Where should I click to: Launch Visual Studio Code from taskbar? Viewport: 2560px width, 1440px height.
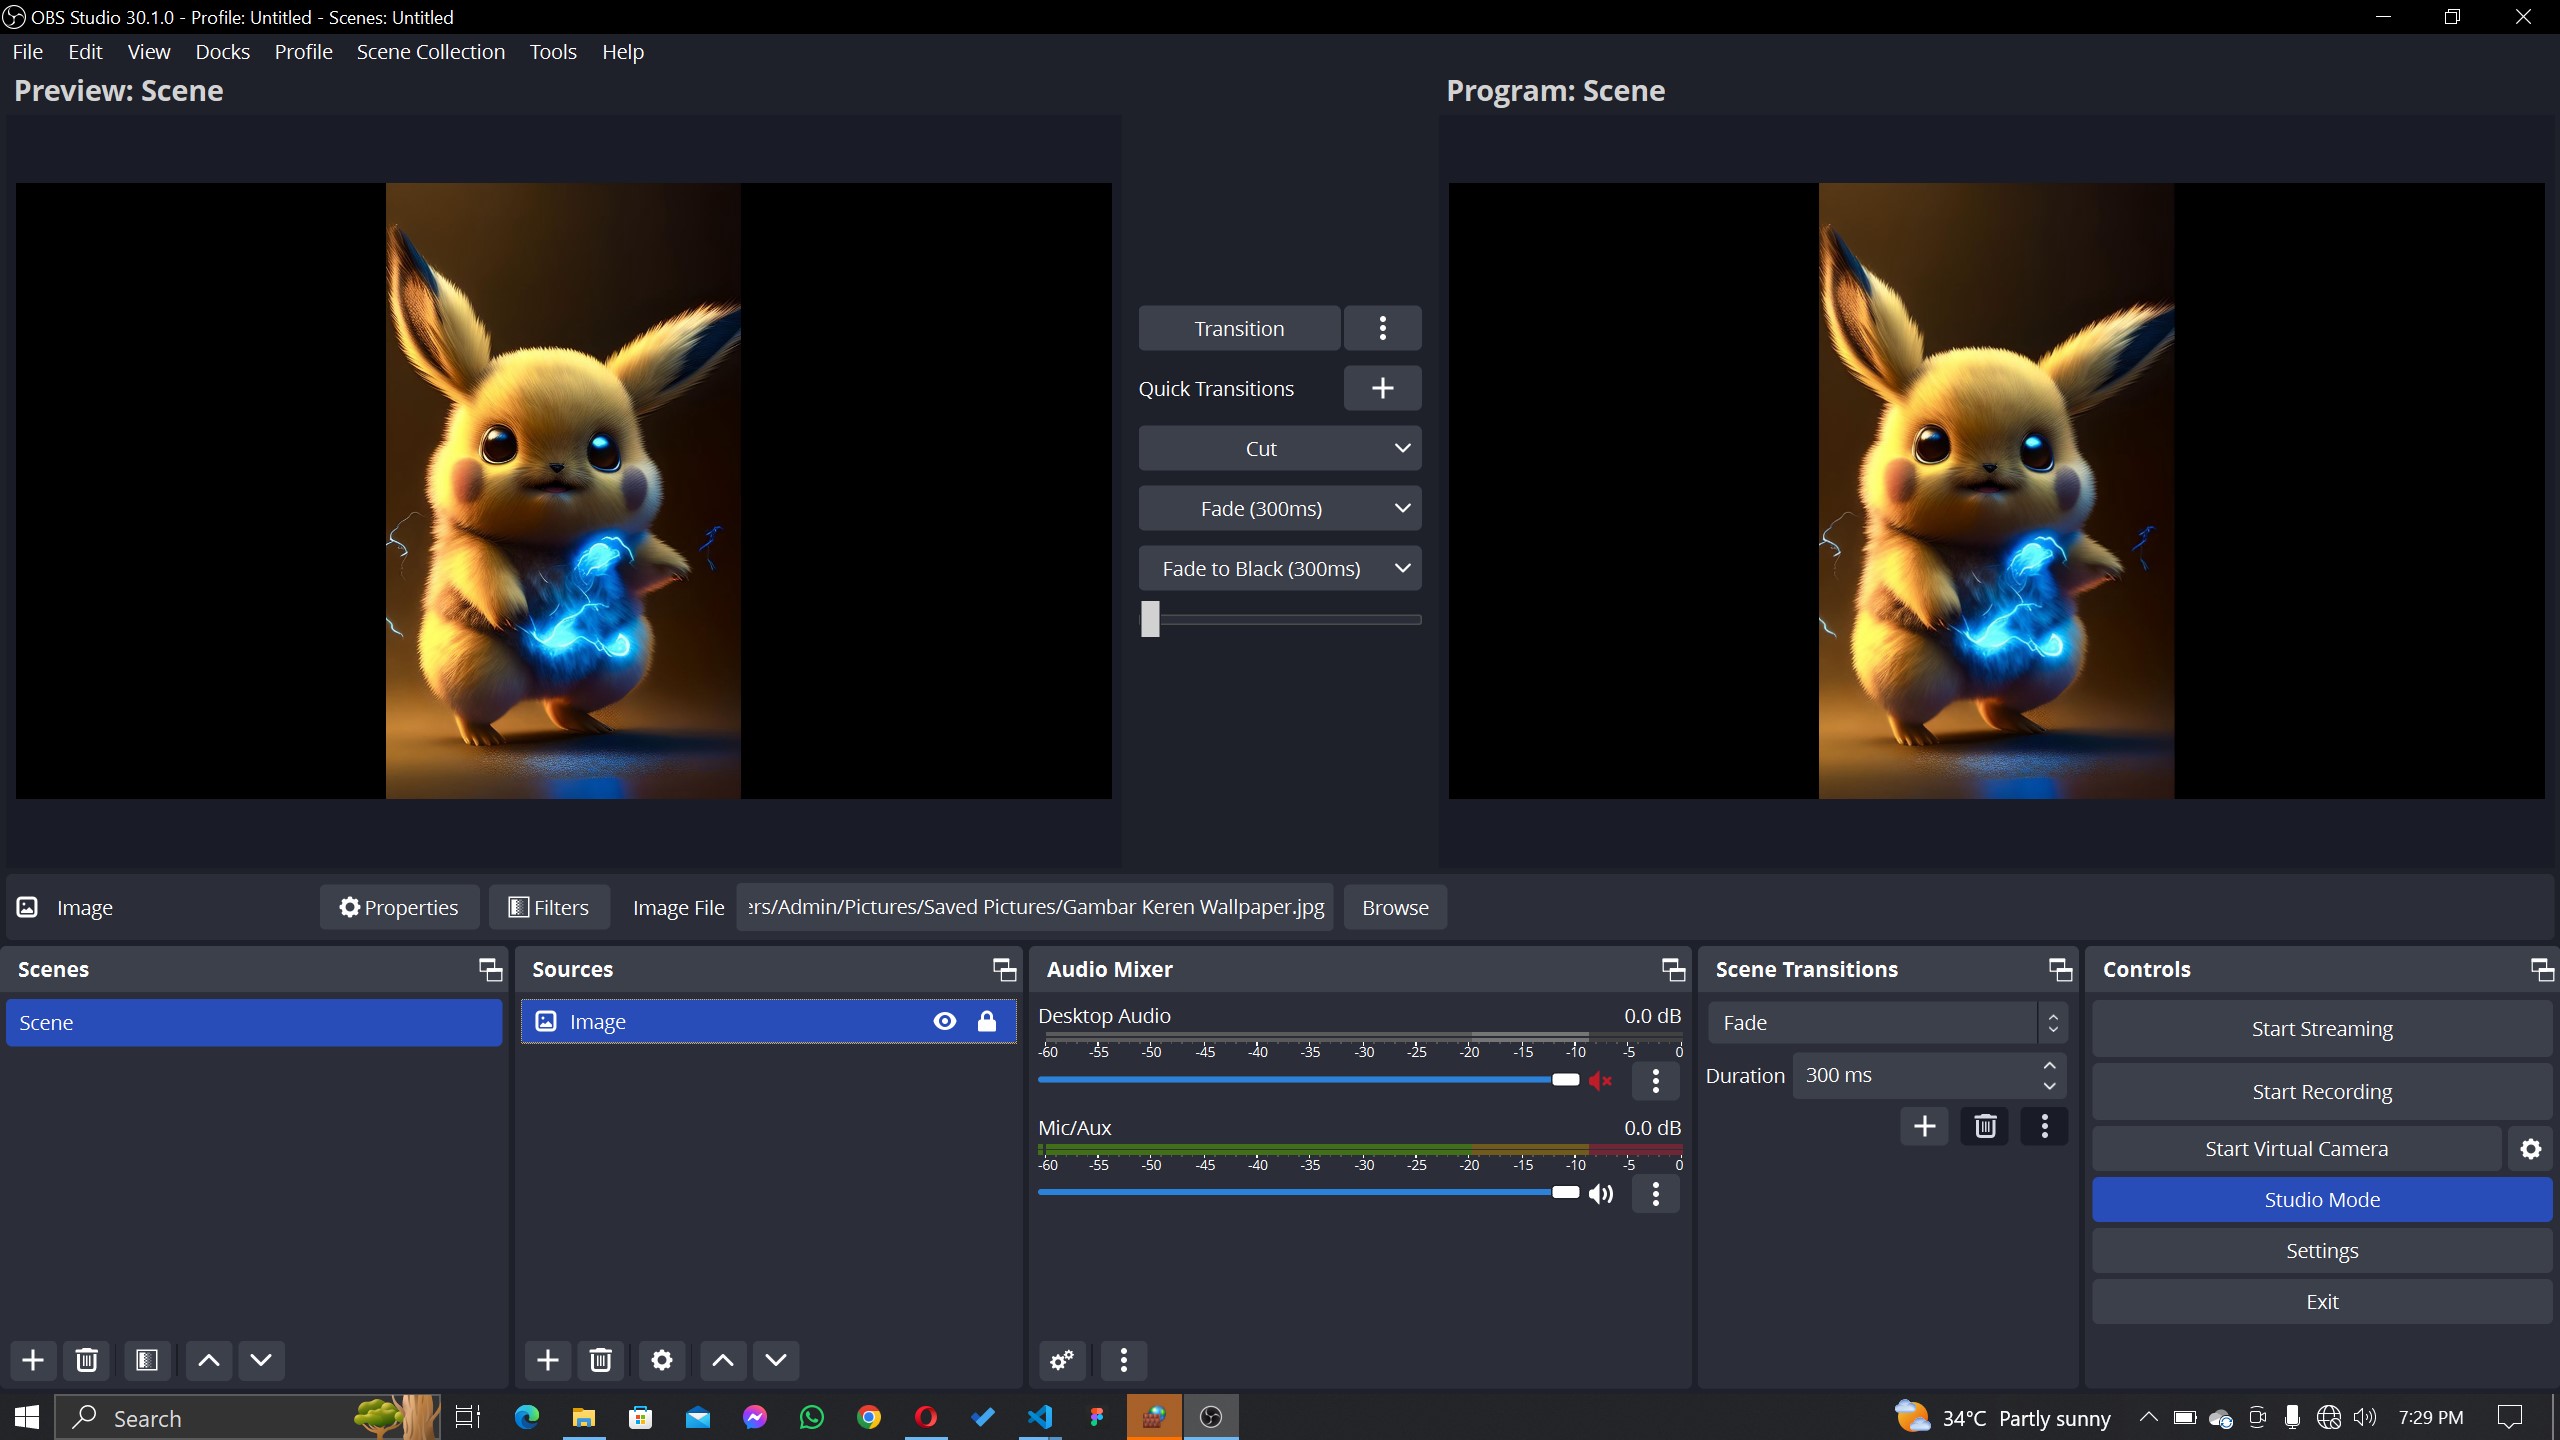coord(1040,1417)
